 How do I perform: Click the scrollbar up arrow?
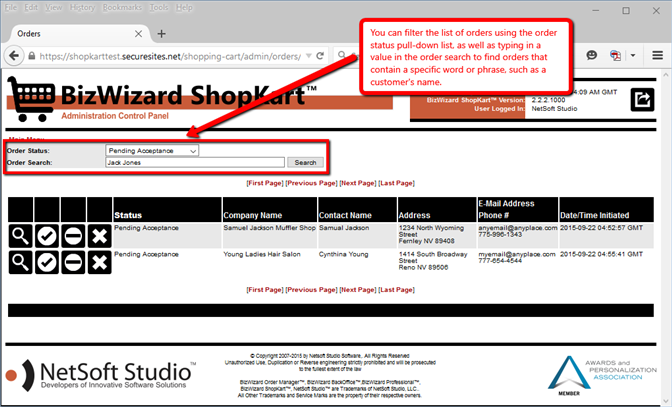(x=666, y=75)
